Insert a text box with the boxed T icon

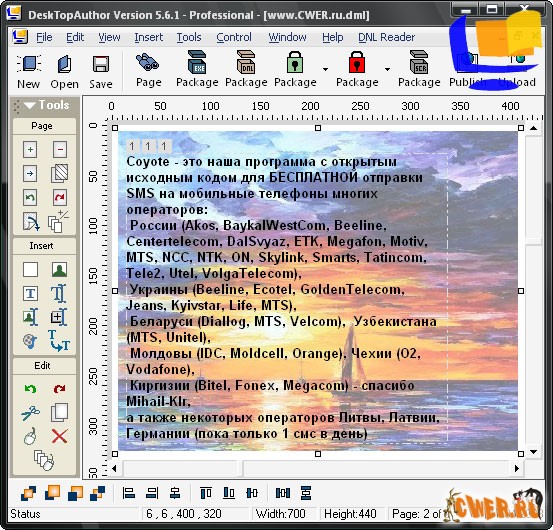pos(30,293)
